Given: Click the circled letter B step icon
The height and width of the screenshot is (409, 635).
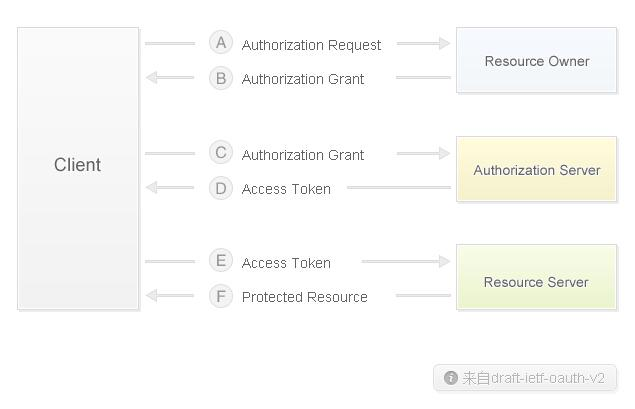Looking at the screenshot, I should pos(221,78).
